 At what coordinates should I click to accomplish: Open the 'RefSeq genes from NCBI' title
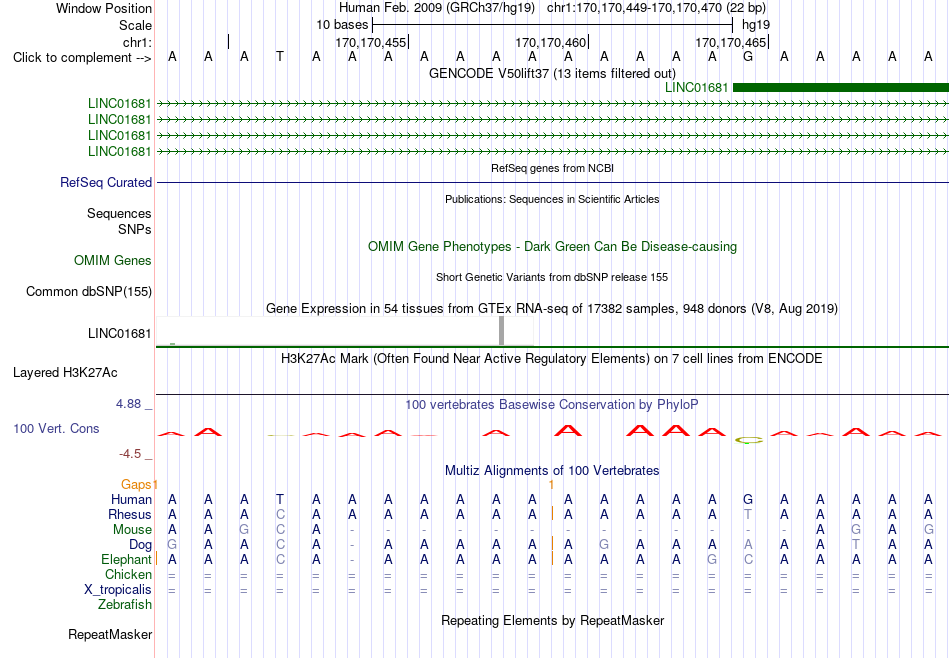click(x=552, y=168)
